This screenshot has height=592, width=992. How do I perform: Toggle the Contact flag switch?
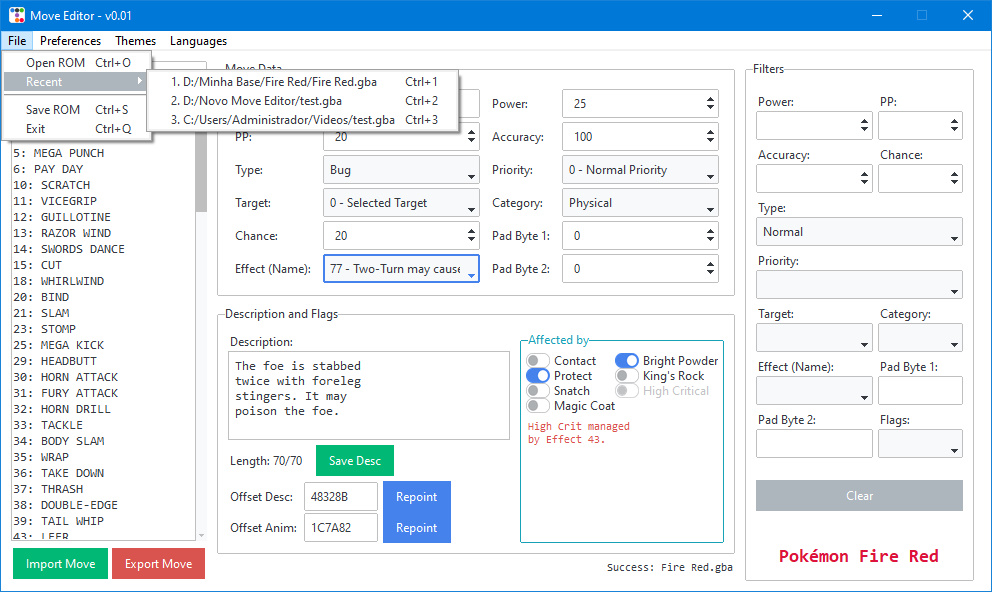pyautogui.click(x=538, y=361)
